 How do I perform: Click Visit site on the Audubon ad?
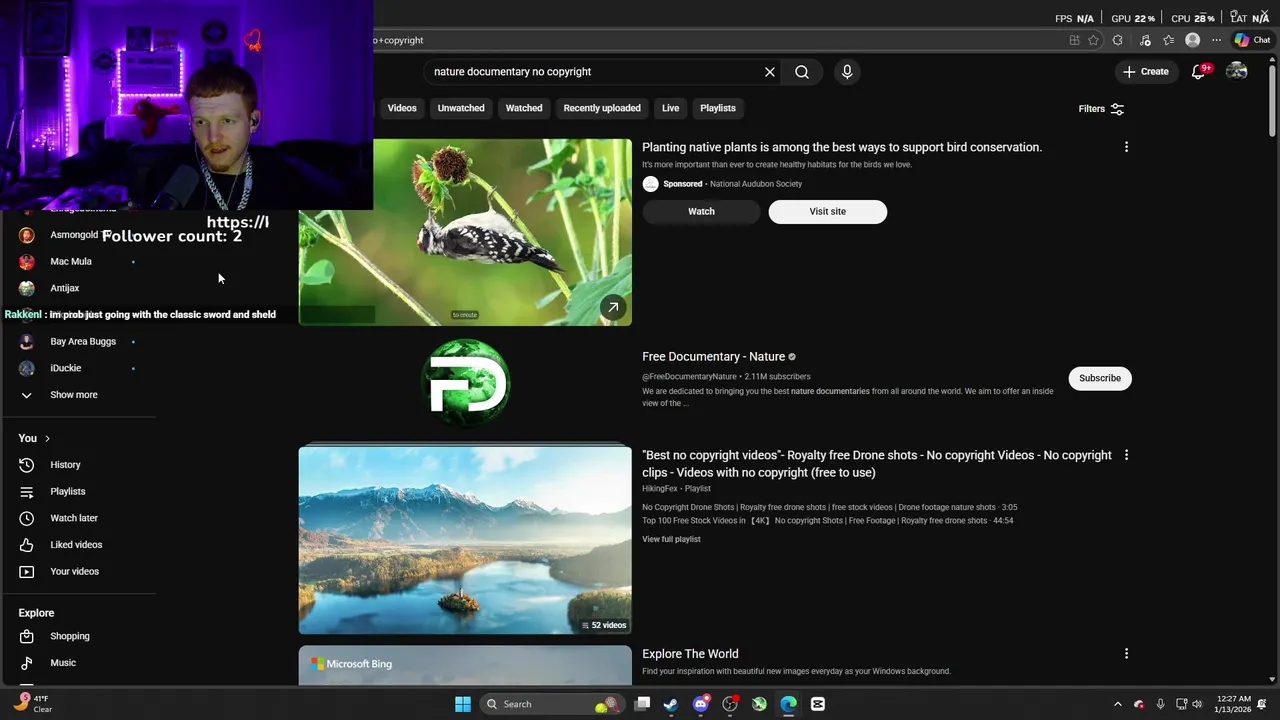(x=827, y=212)
